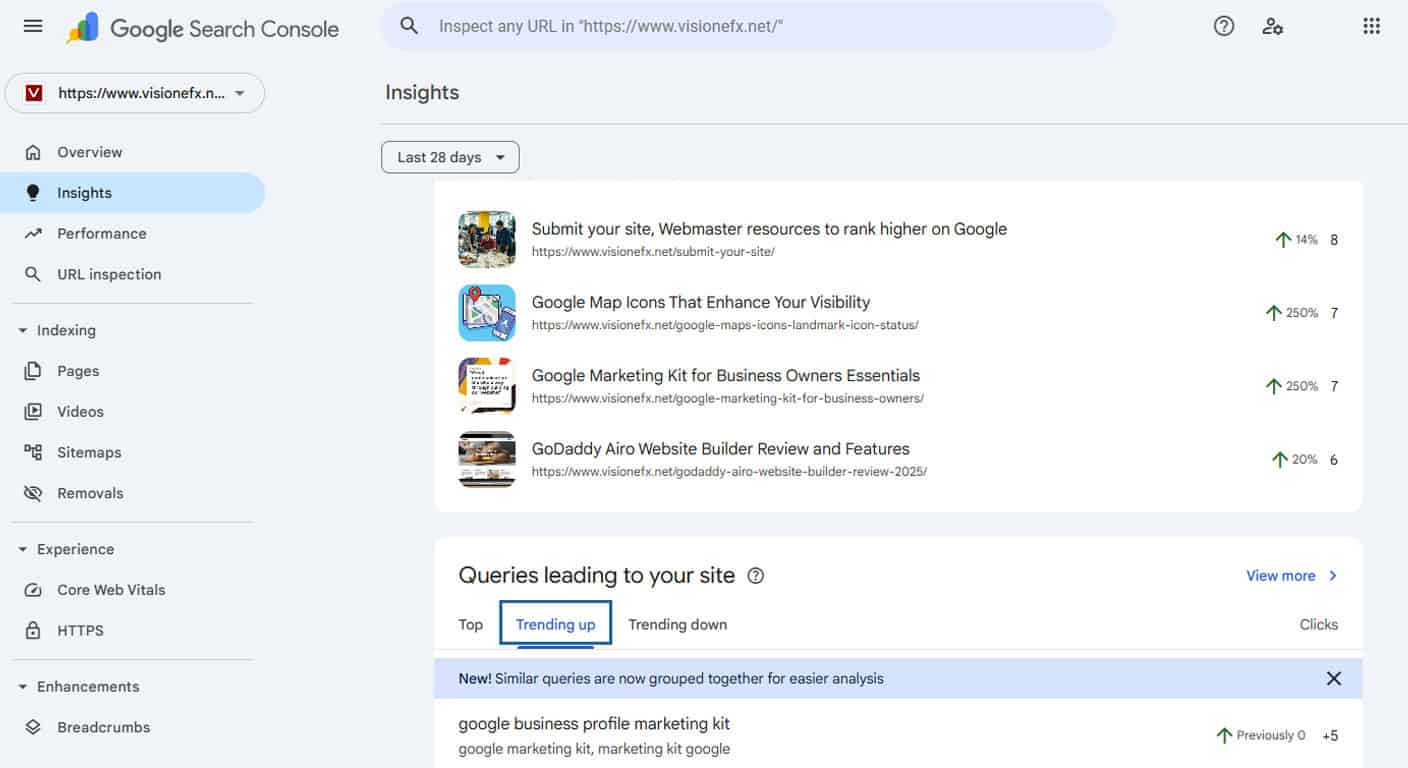Open the Last 28 days date filter
This screenshot has width=1408, height=768.
450,157
